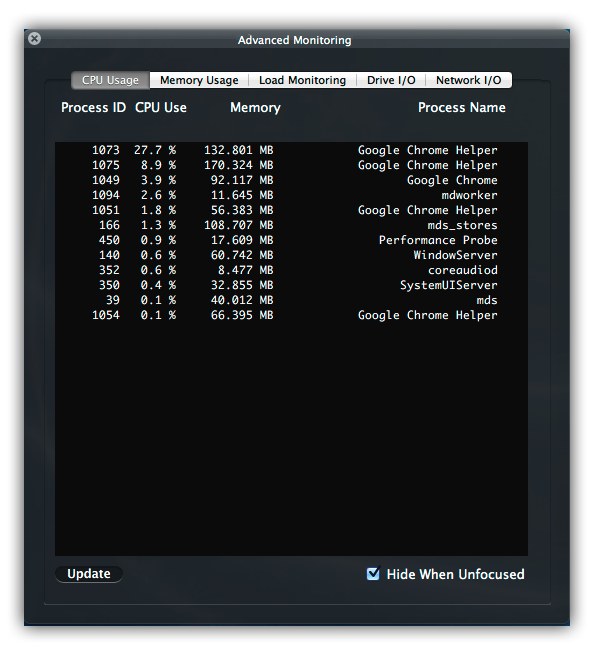The image size is (594, 651).
Task: Click the 60.742 MB memory value
Action: 242,255
